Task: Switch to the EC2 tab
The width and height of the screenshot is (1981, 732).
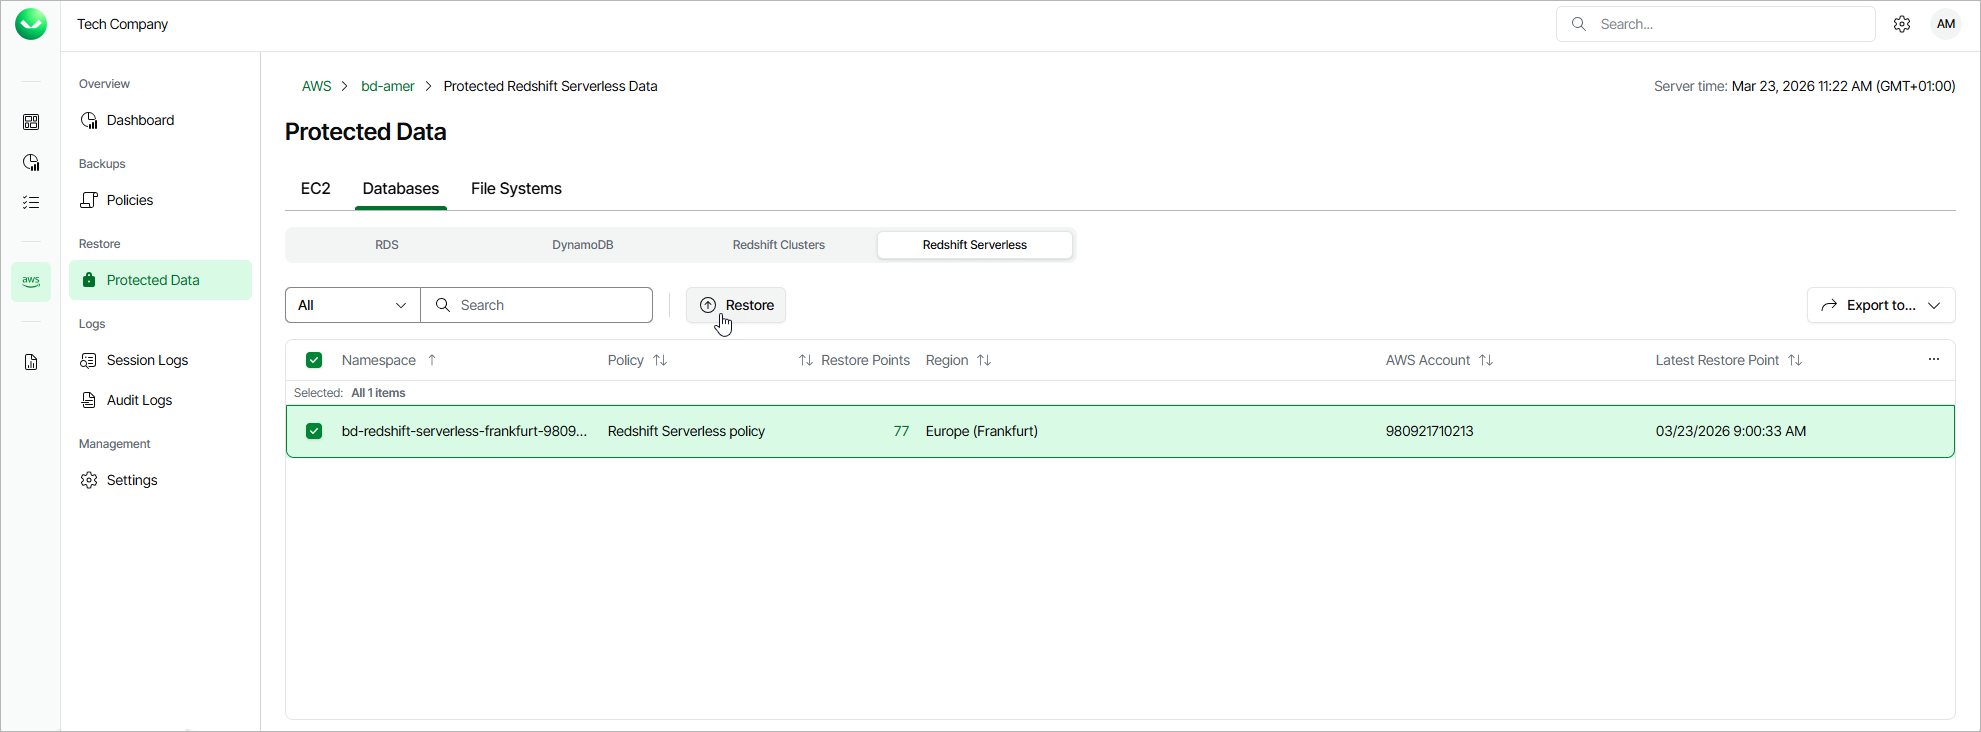Action: (x=316, y=188)
